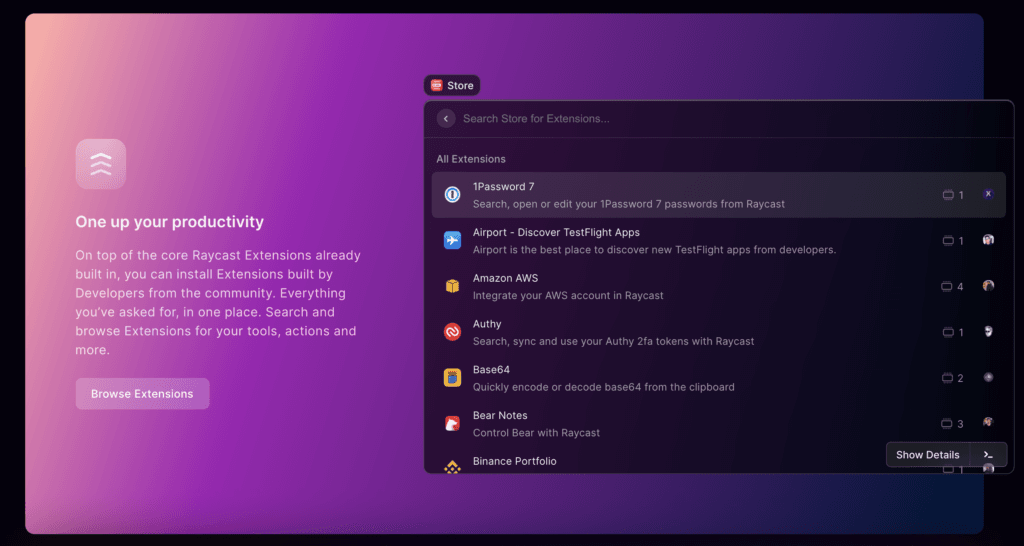Select the Bear Notes title
This screenshot has width=1024, height=546.
click(x=500, y=415)
